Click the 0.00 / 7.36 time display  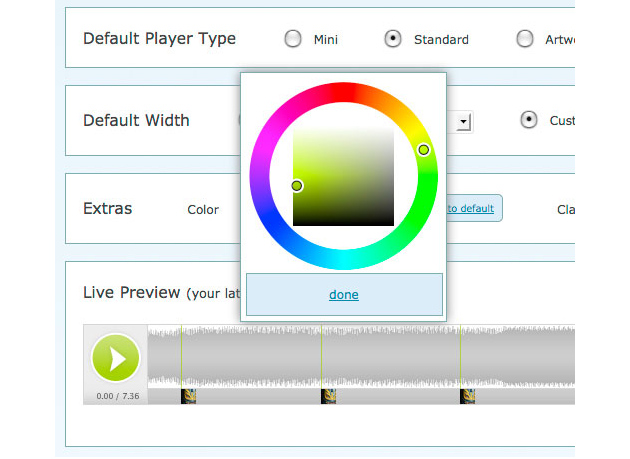pos(118,396)
